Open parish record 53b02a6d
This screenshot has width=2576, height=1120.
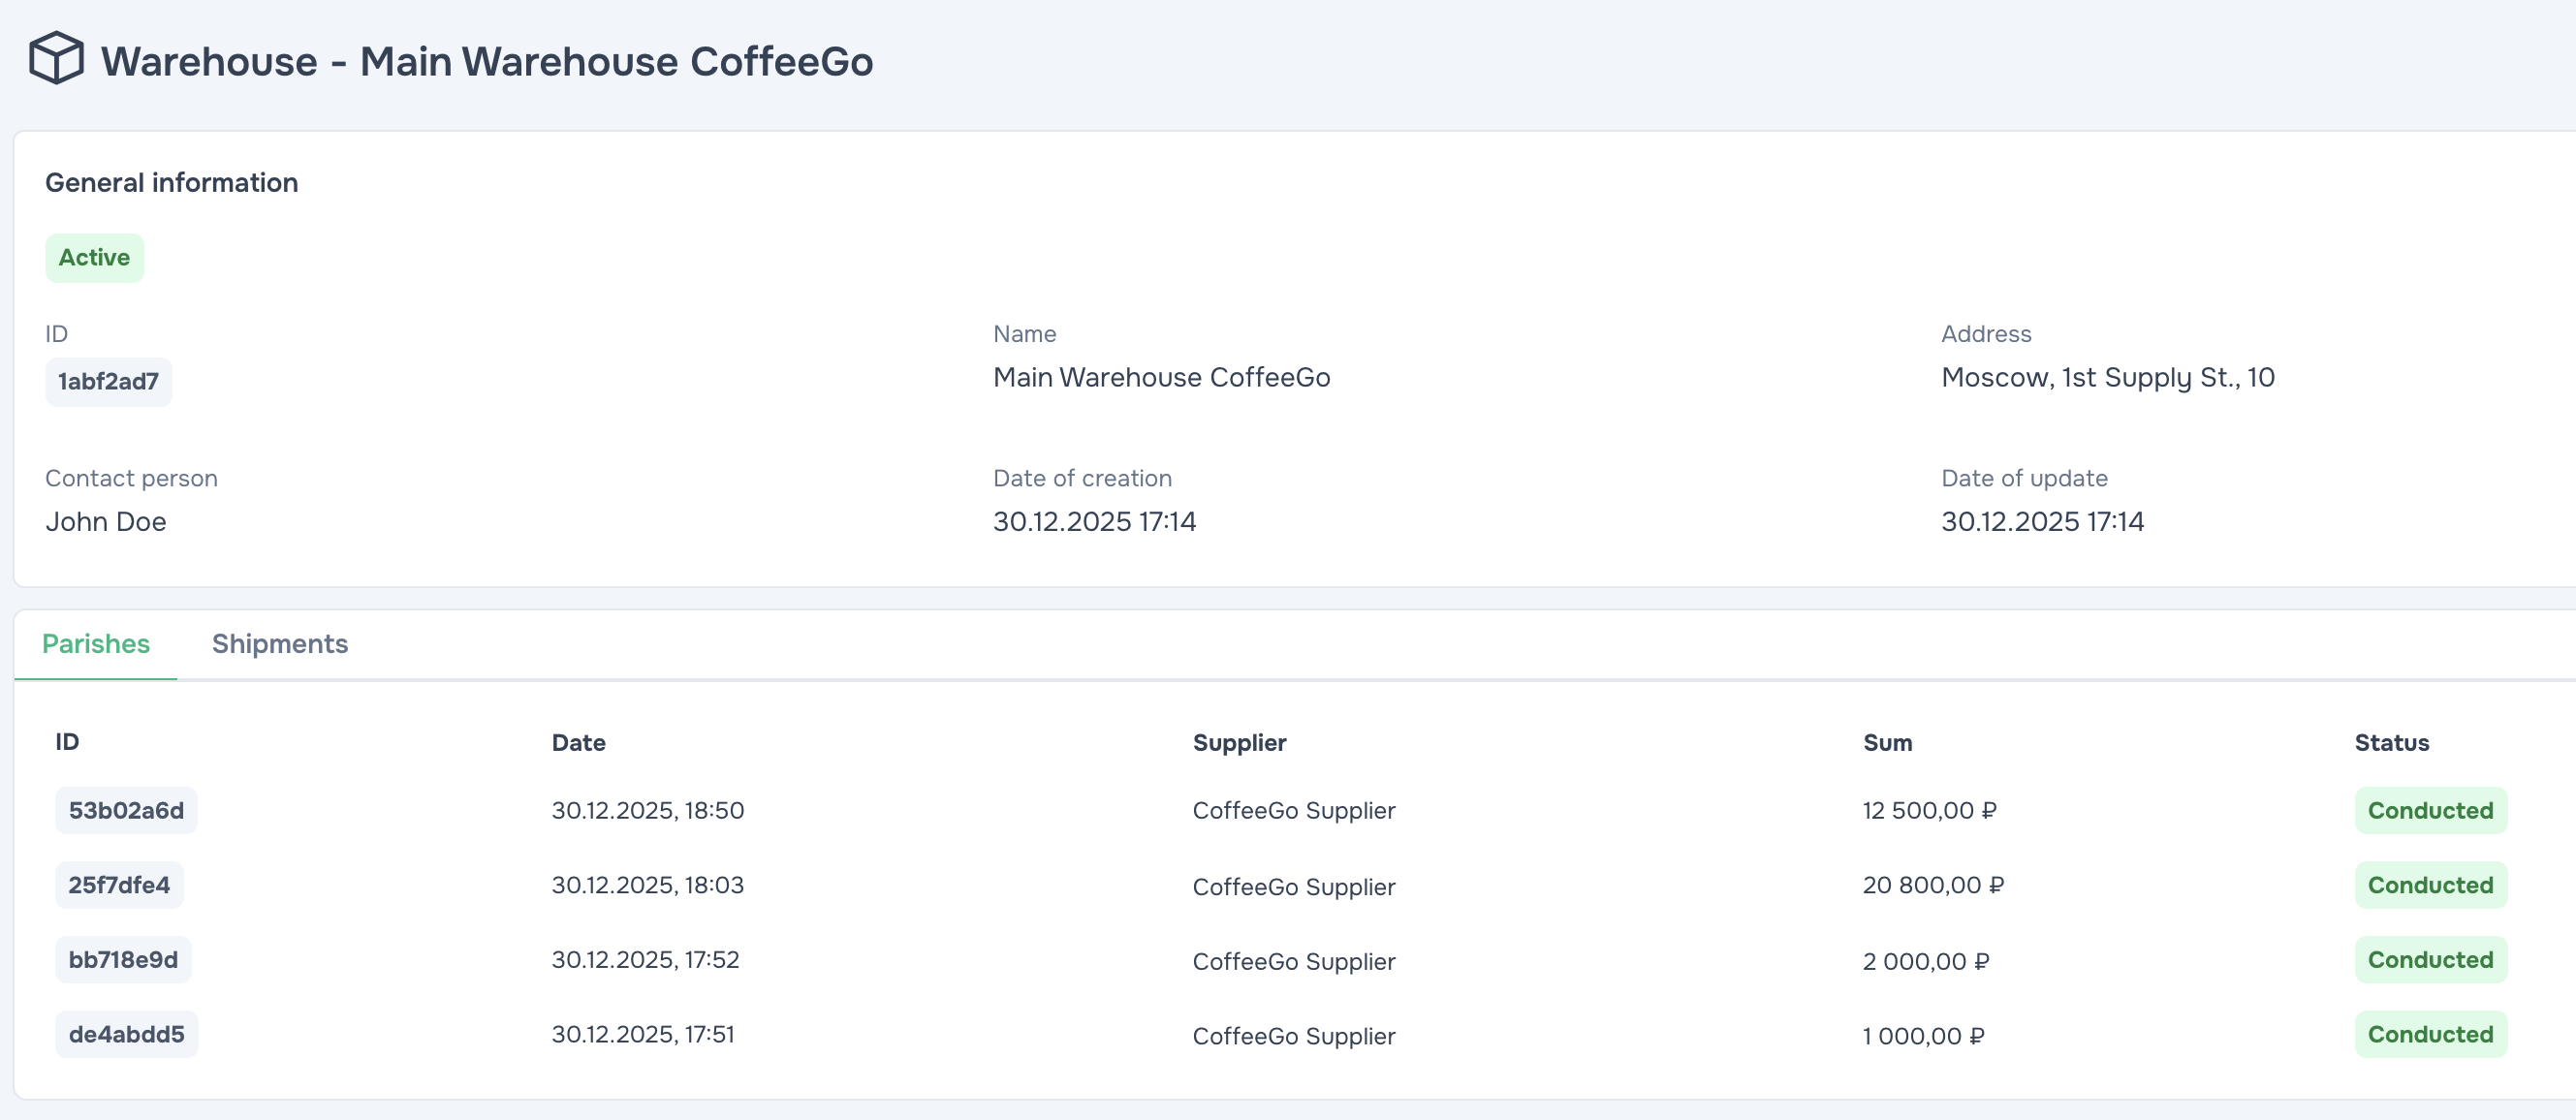(126, 811)
